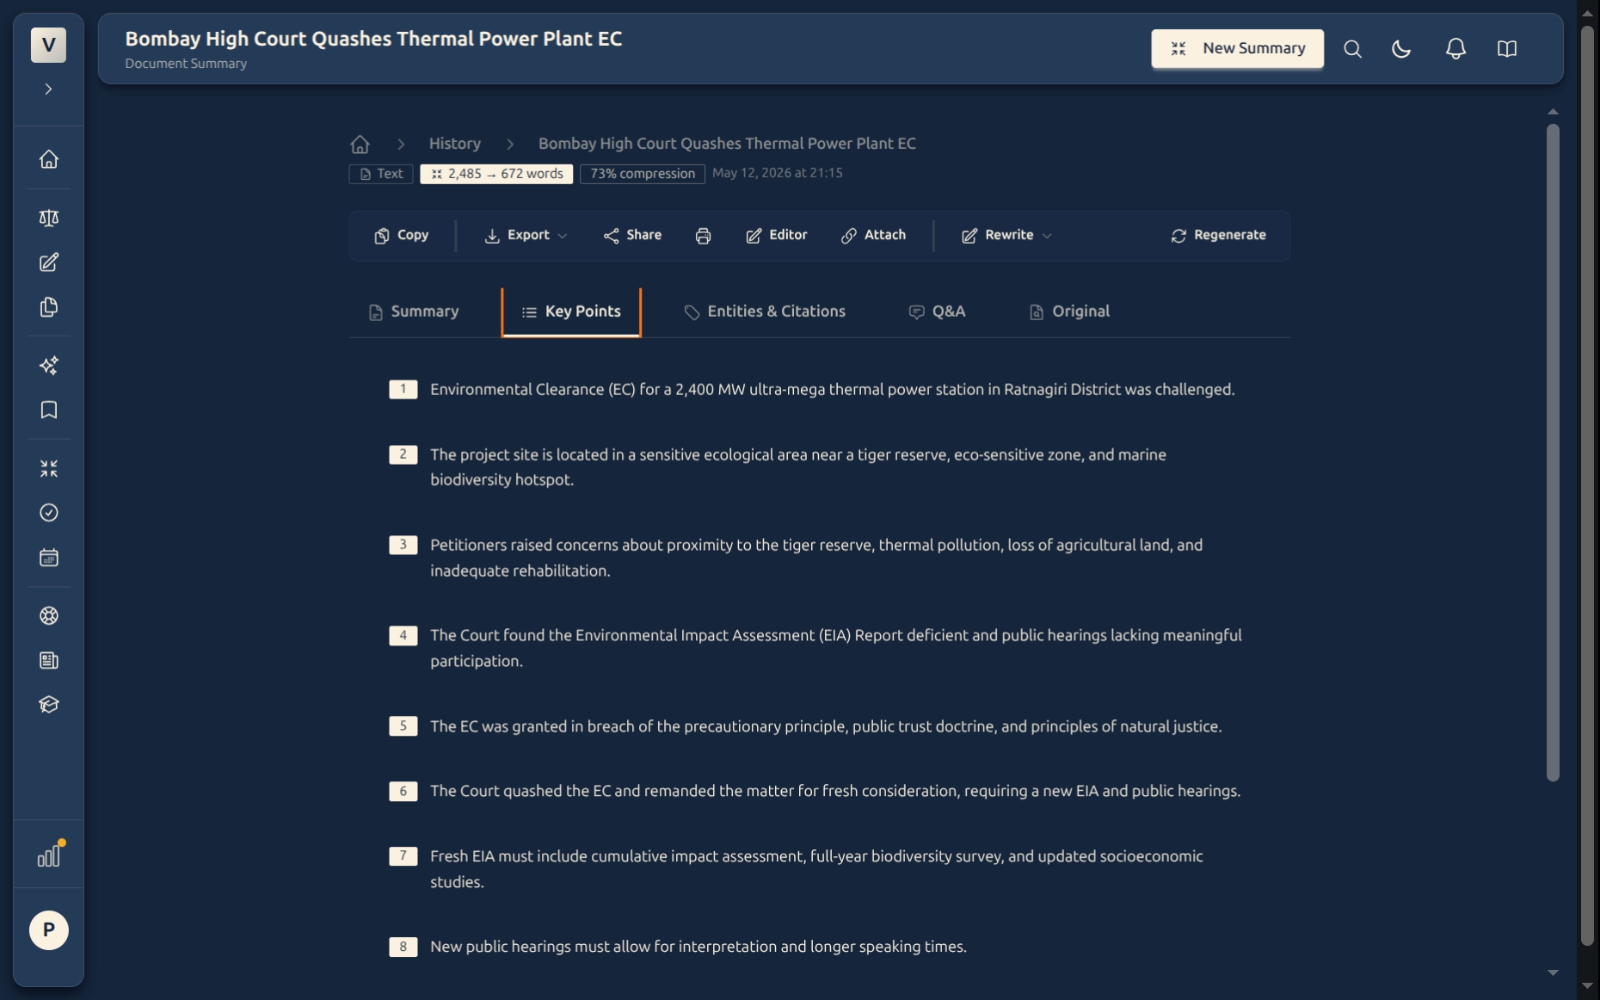The image size is (1600, 1000).
Task: Click the V logo in the sidebar
Action: point(48,45)
